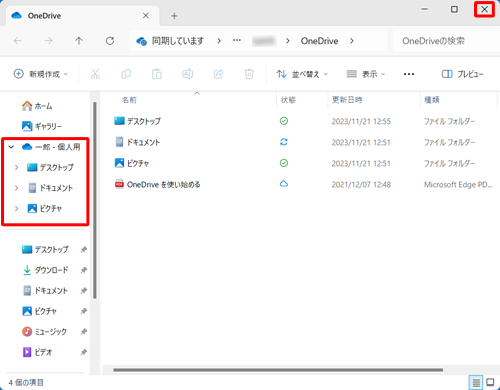
Task: Click OneDrive in the address breadcrumb
Action: click(319, 41)
